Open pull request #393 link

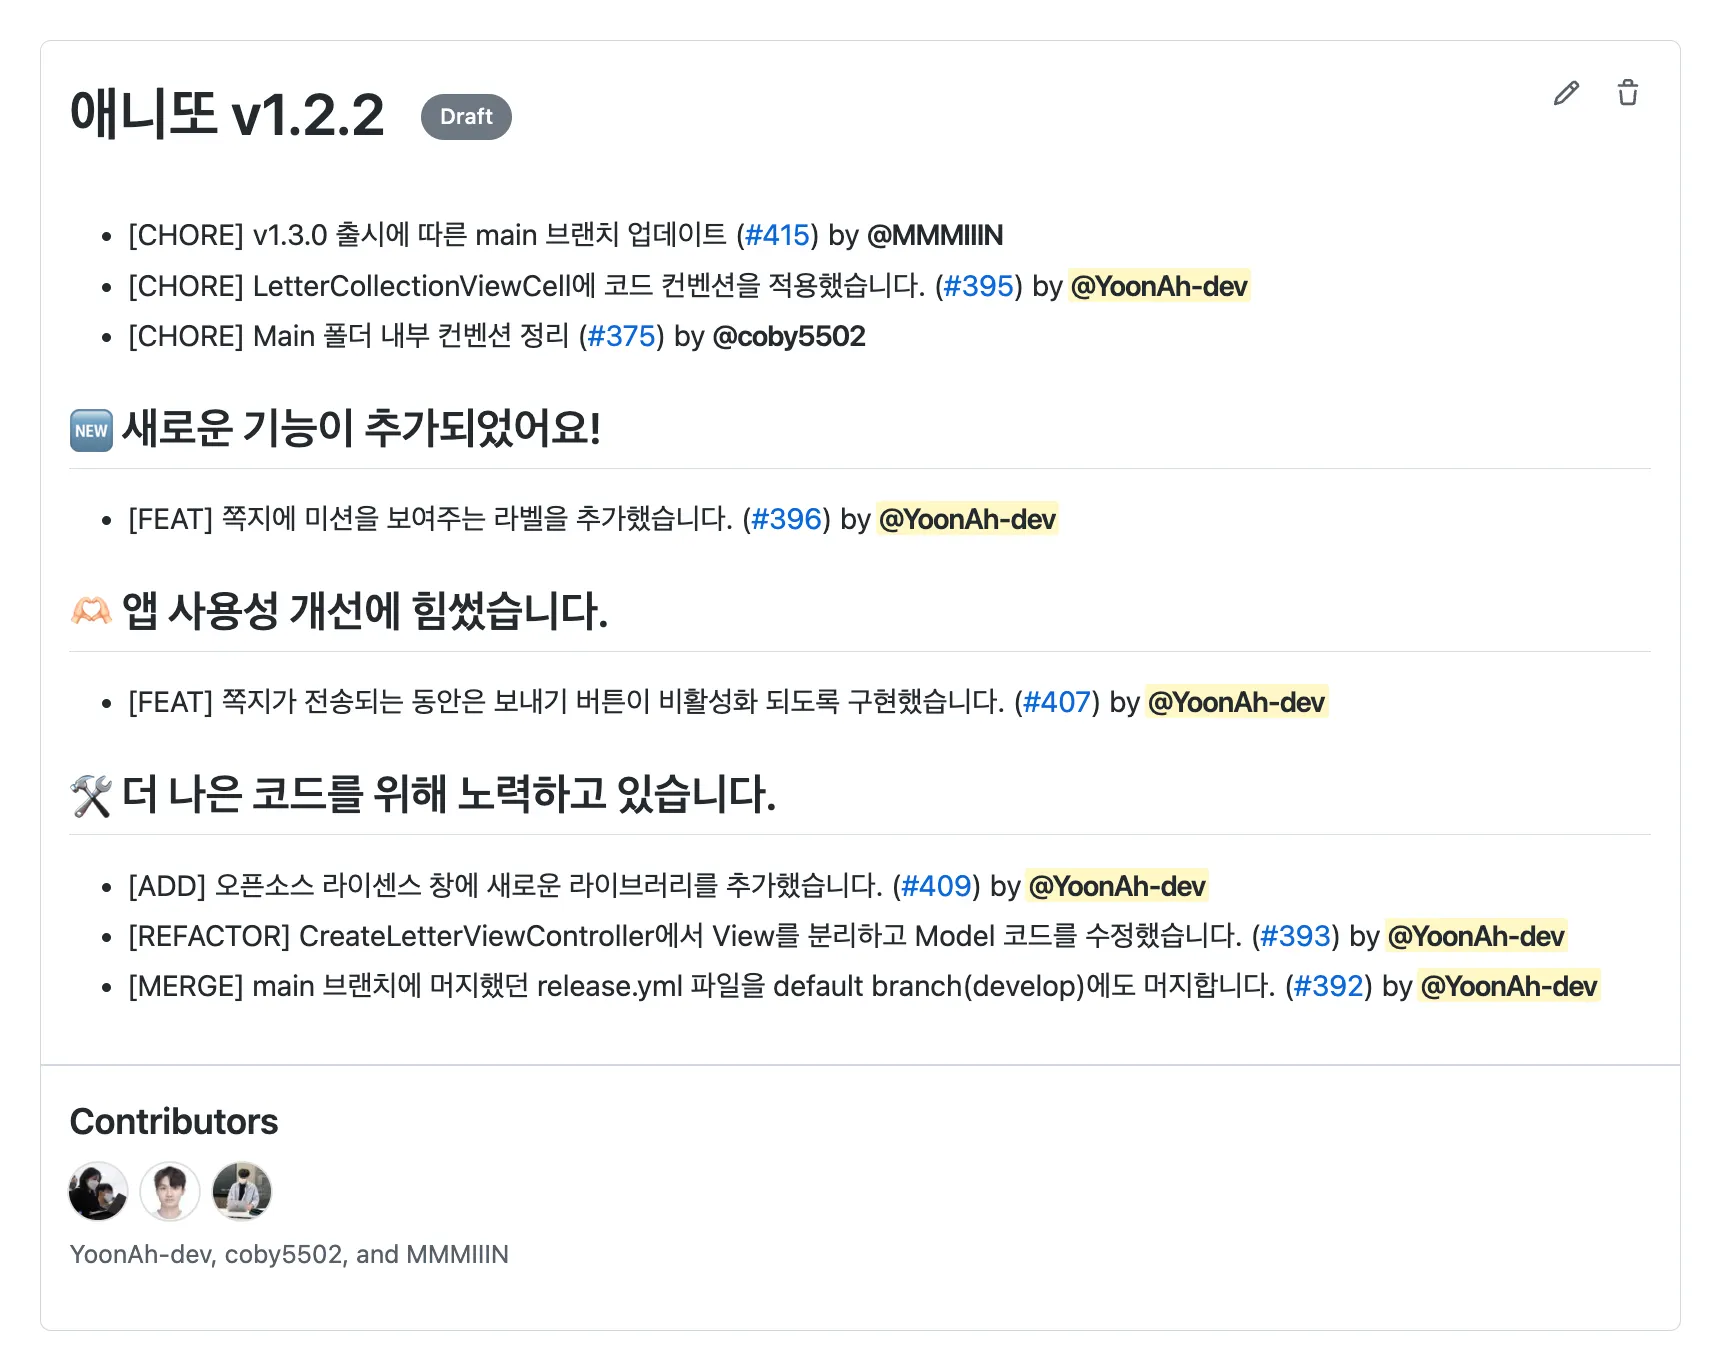(x=1295, y=936)
